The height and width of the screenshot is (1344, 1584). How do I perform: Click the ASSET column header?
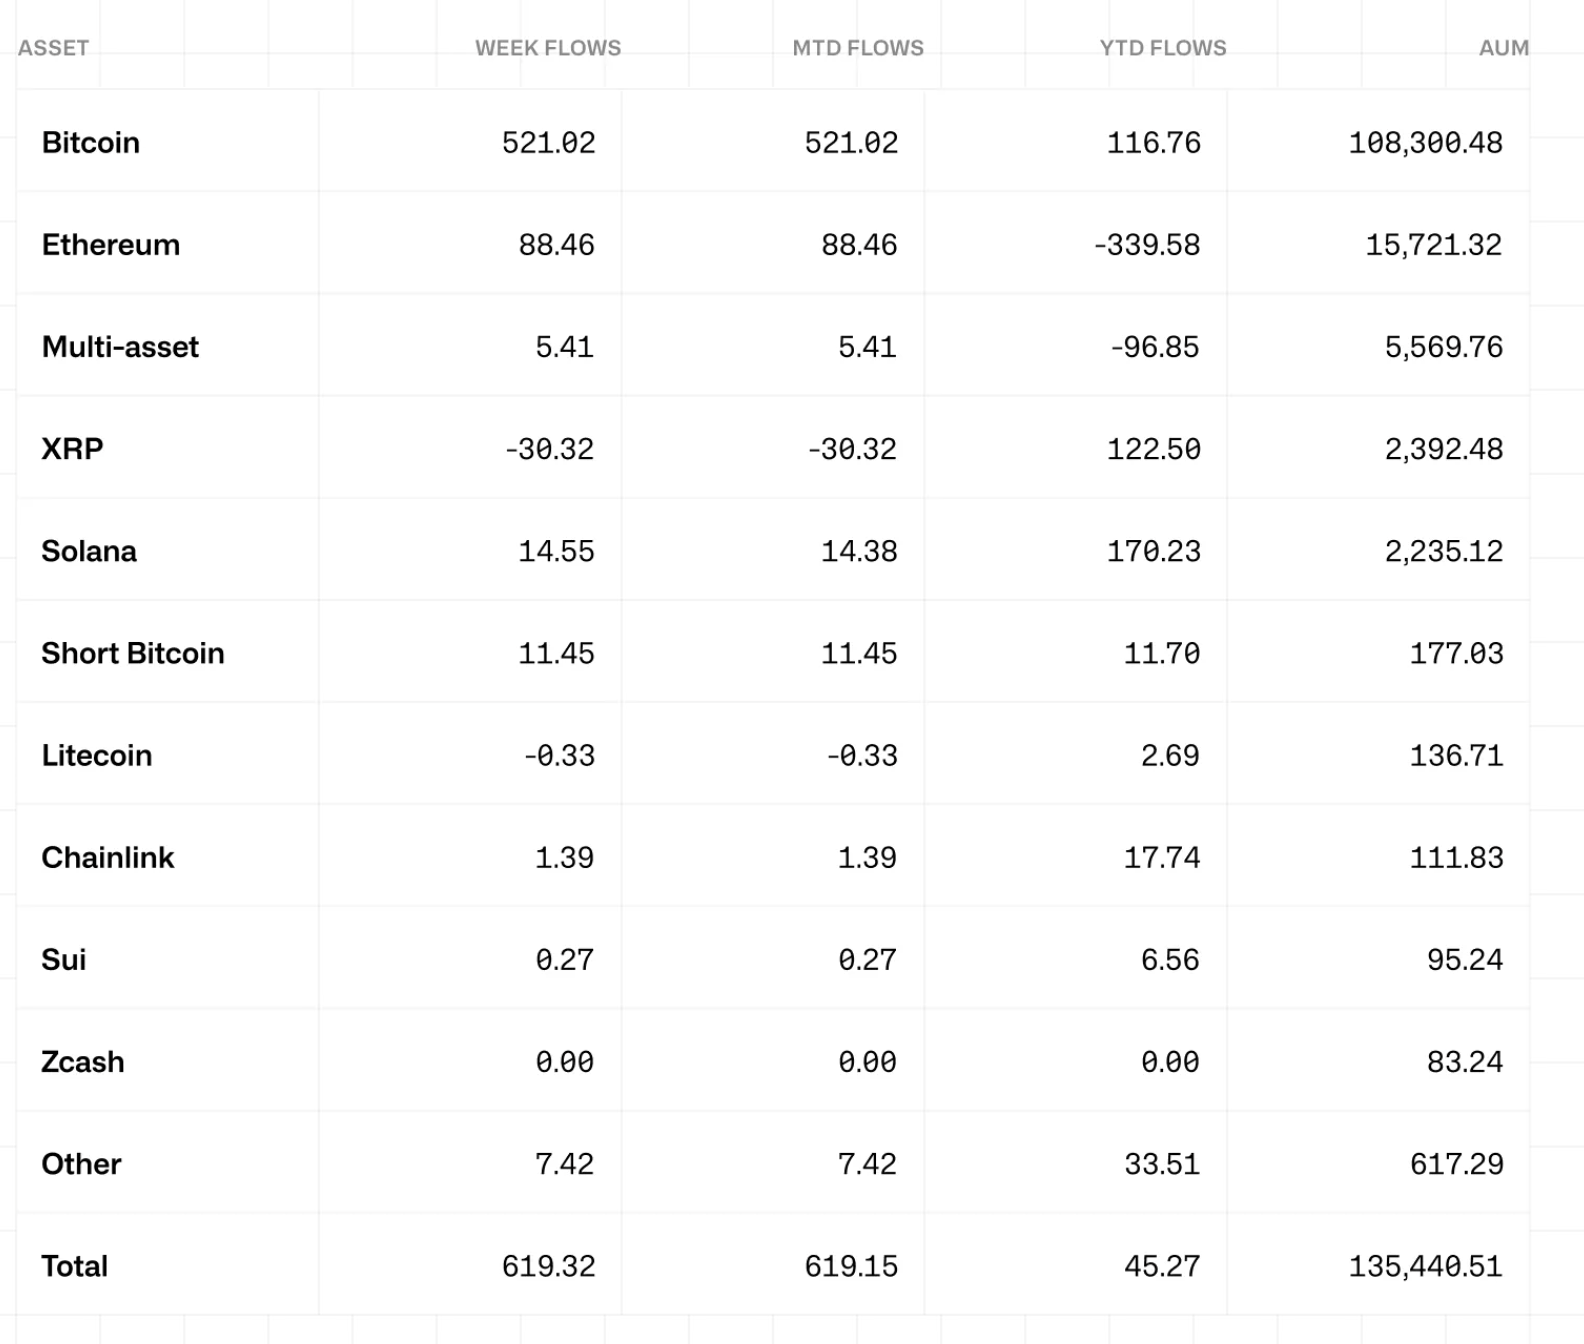coord(53,48)
